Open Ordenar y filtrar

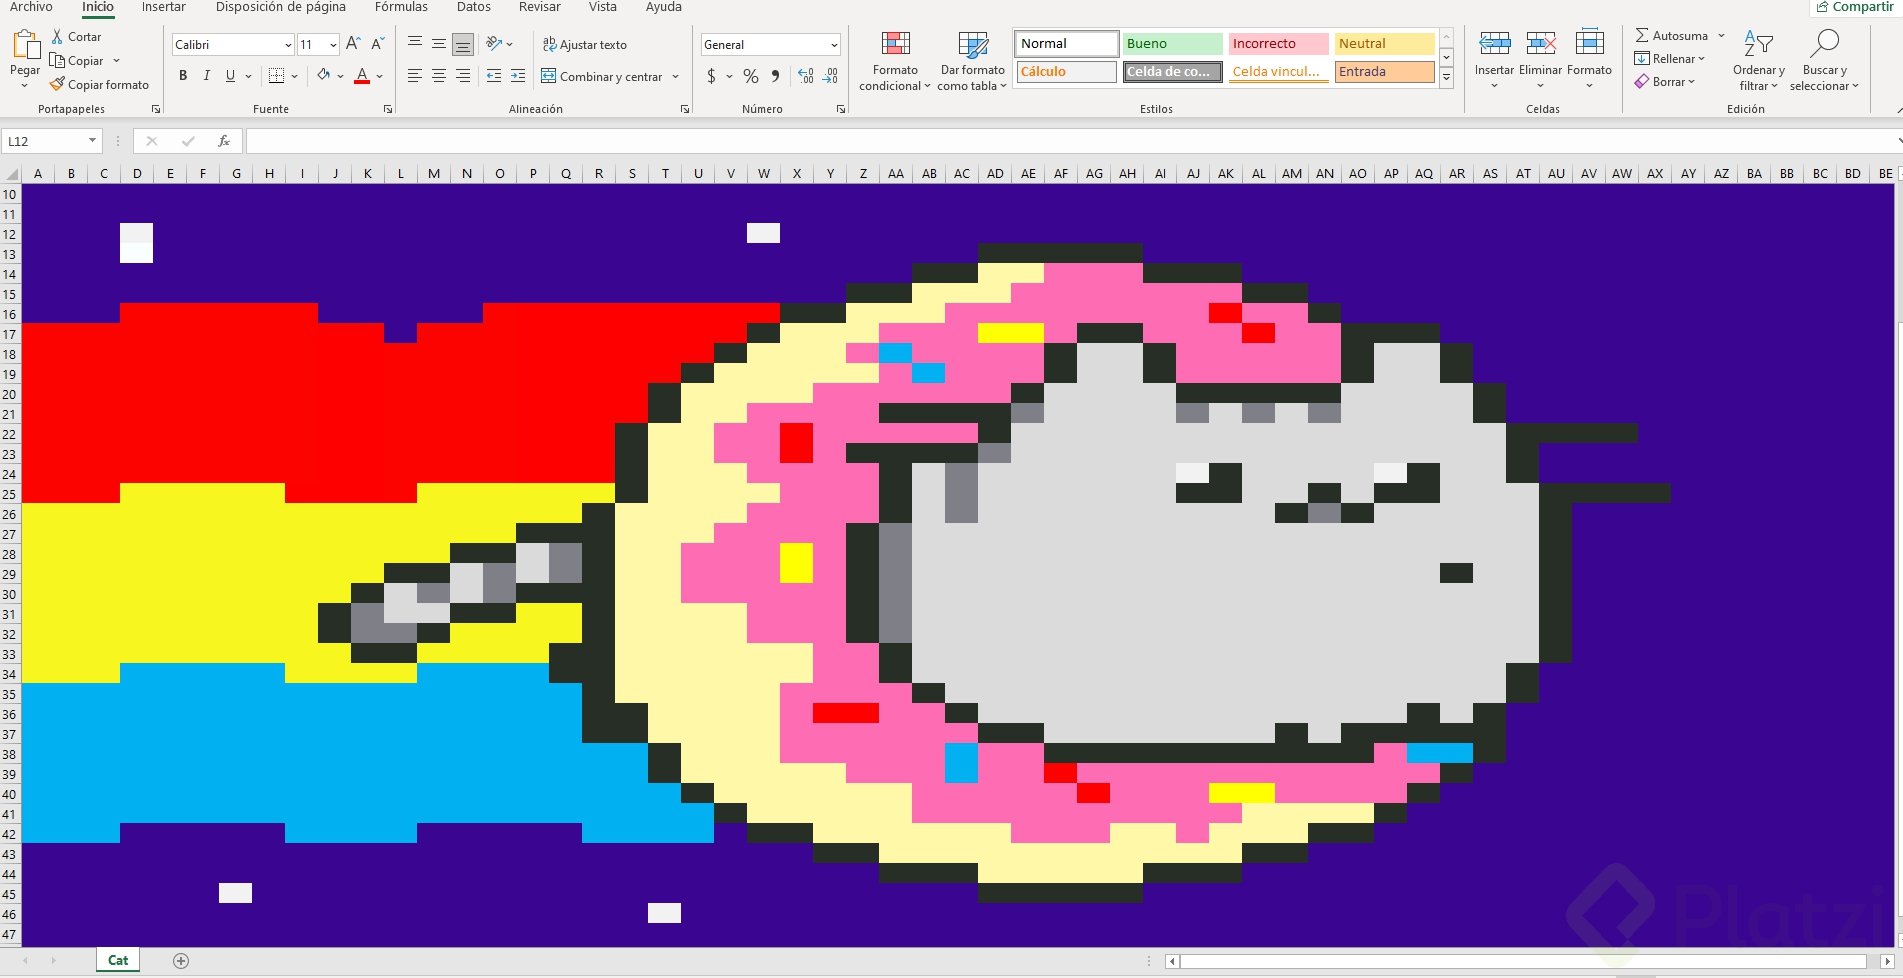coord(1759,60)
